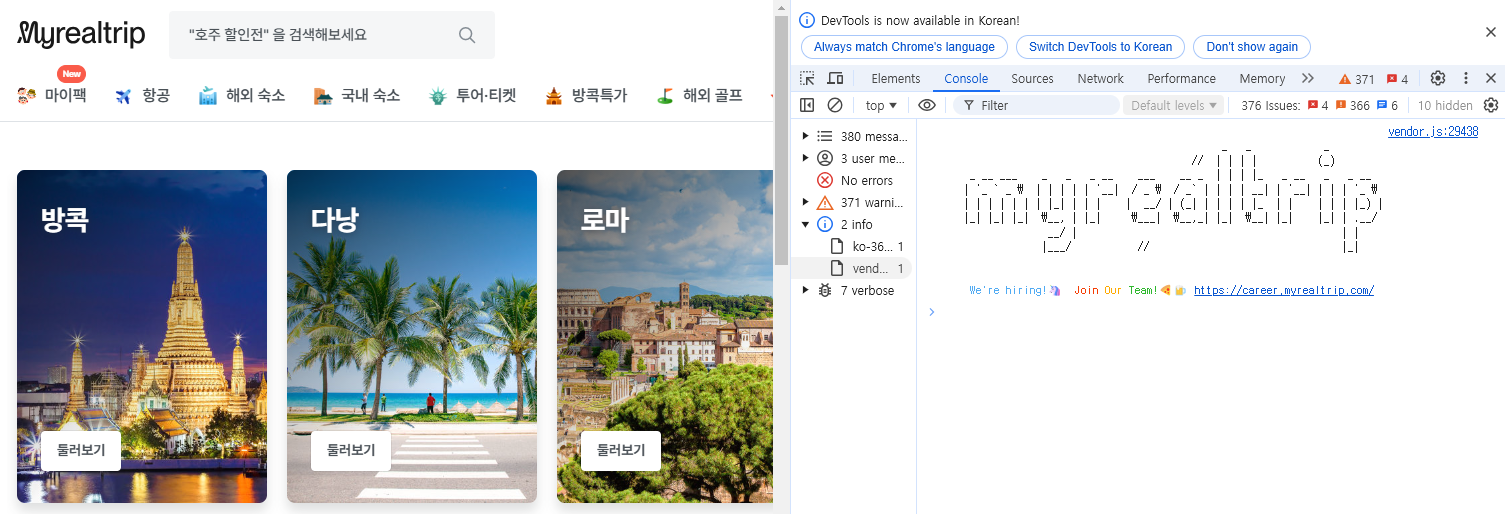Screen dimensions: 1505x514
Task: Toggle the console sidebar icon
Action: (x=808, y=105)
